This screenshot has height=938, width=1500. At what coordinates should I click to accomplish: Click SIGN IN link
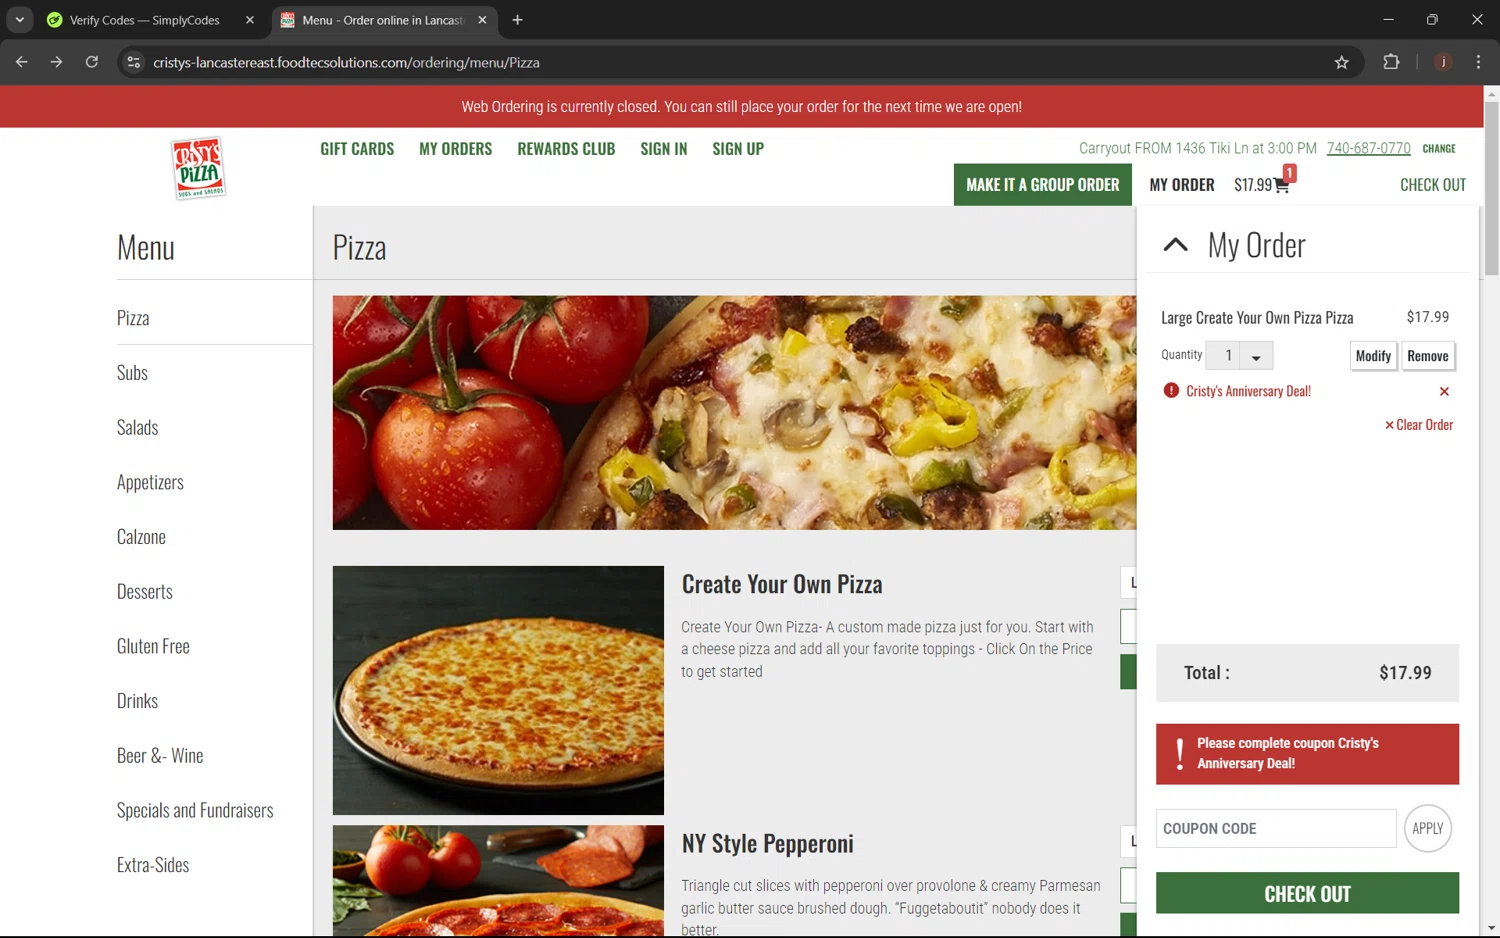coord(664,149)
